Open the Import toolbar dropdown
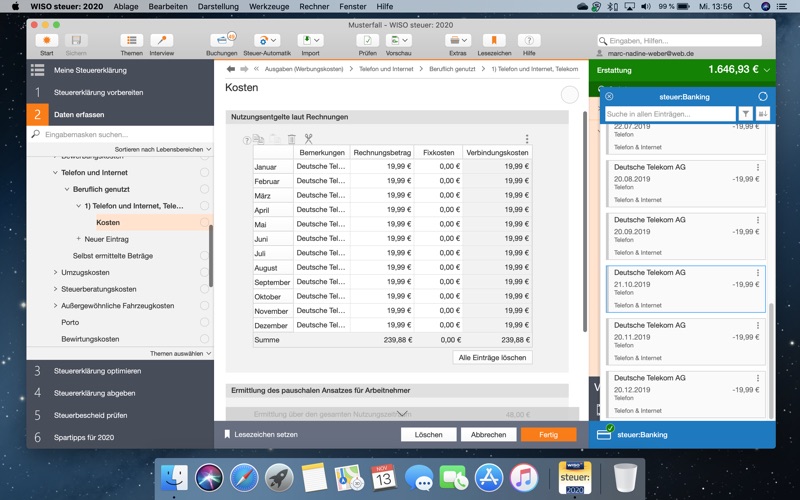Image resolution: width=800 pixels, height=500 pixels. coord(310,40)
